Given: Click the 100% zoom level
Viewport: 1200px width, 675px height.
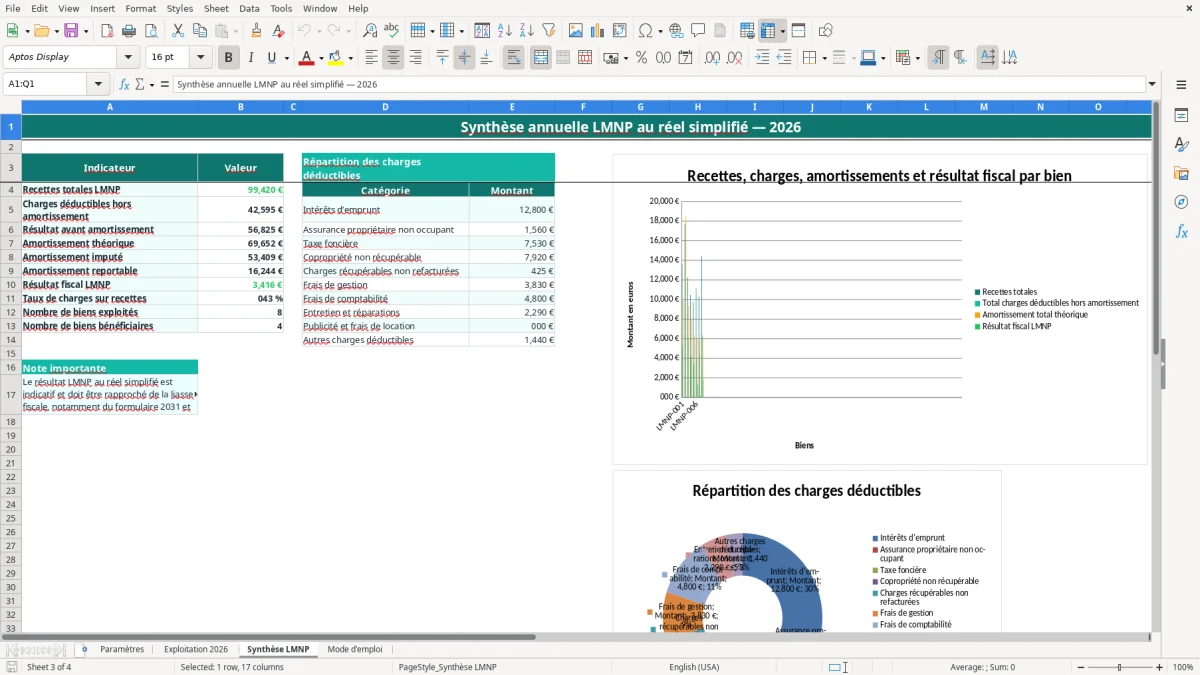Looking at the screenshot, I should tap(1183, 667).
